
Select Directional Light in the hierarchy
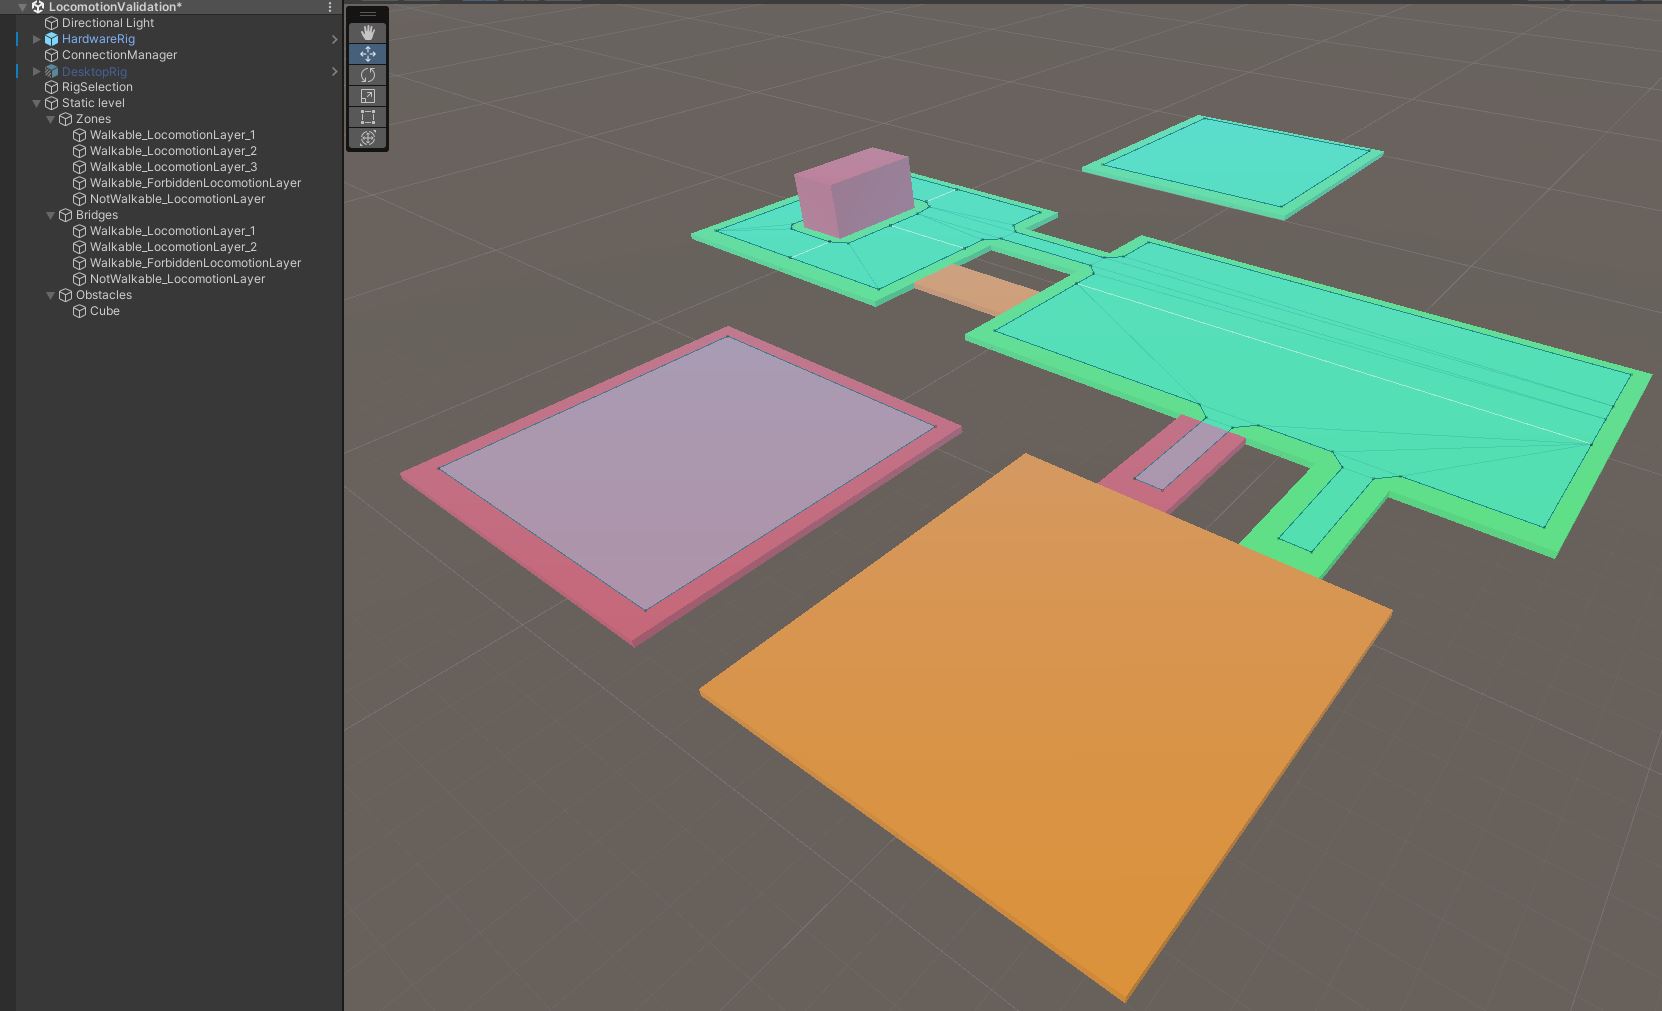(108, 23)
